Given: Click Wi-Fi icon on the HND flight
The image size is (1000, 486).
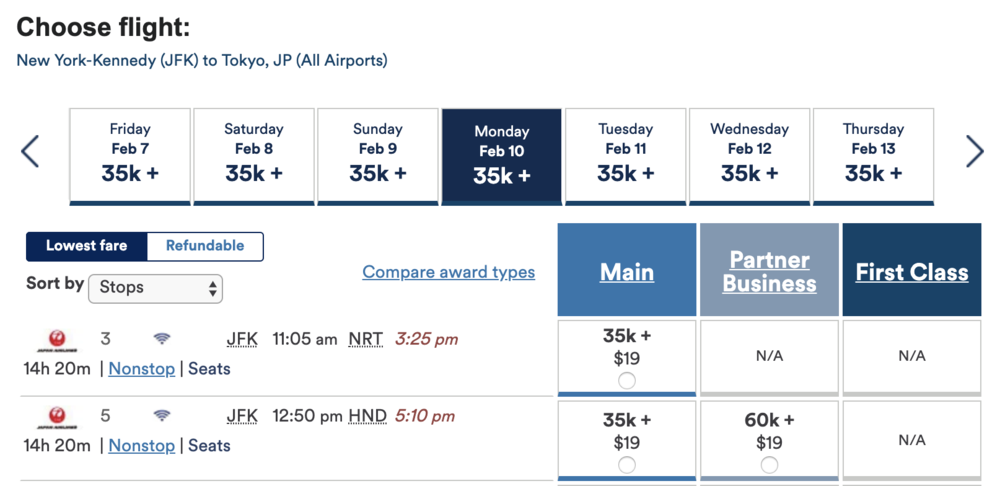Looking at the screenshot, I should coord(162,416).
